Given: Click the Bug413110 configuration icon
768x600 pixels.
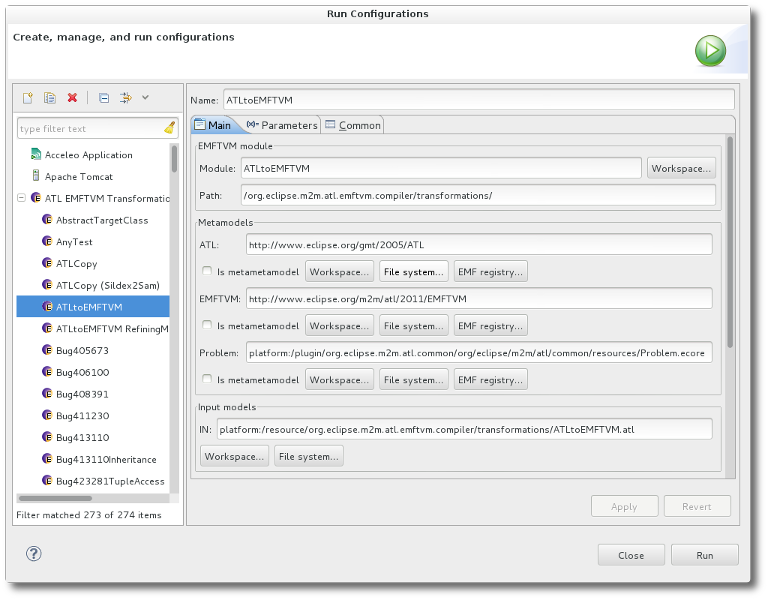Looking at the screenshot, I should (x=47, y=437).
